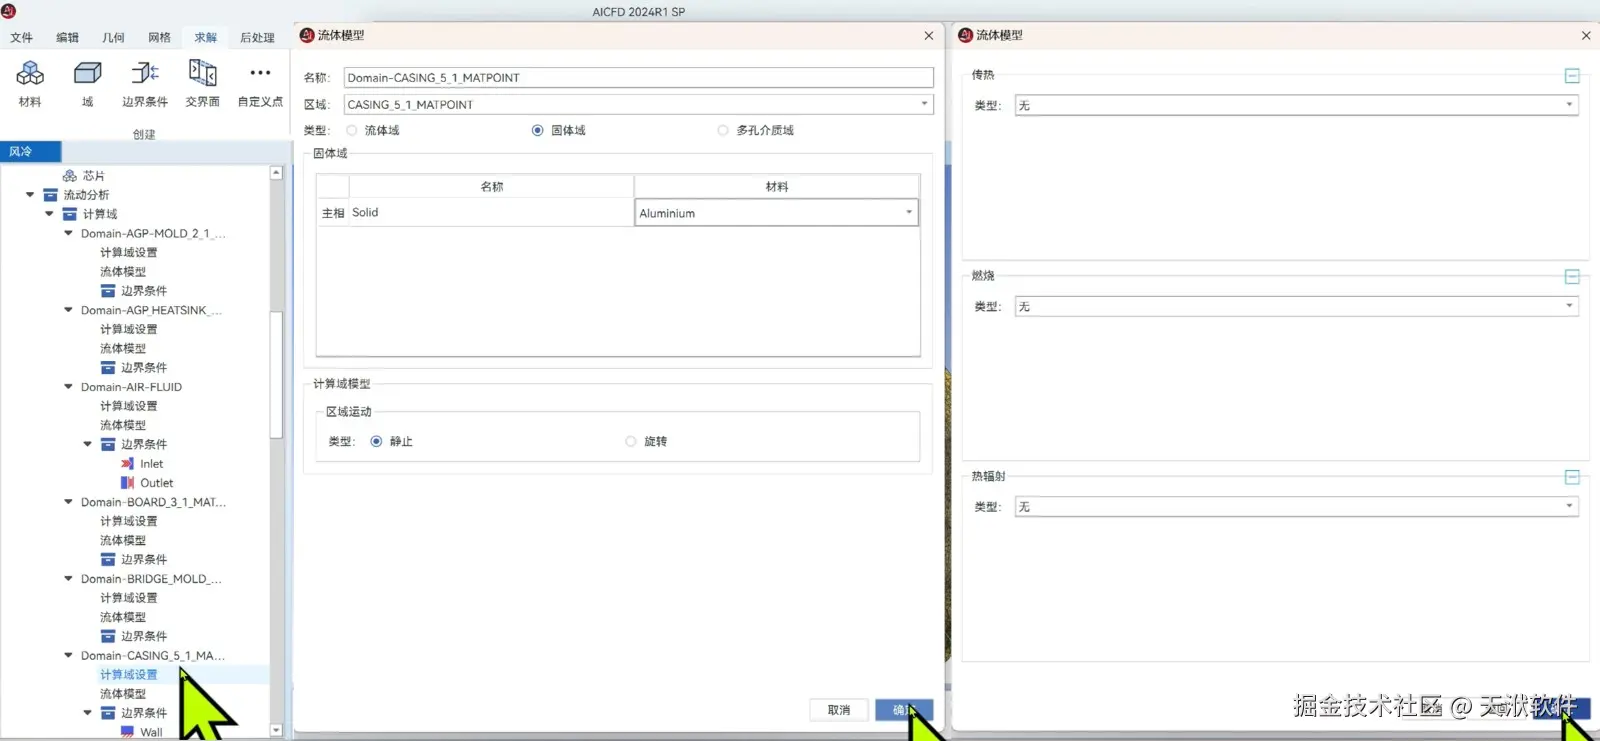Collapse the Domain-AGP_HEATSINK node
This screenshot has height=741, width=1600.
tap(68, 310)
